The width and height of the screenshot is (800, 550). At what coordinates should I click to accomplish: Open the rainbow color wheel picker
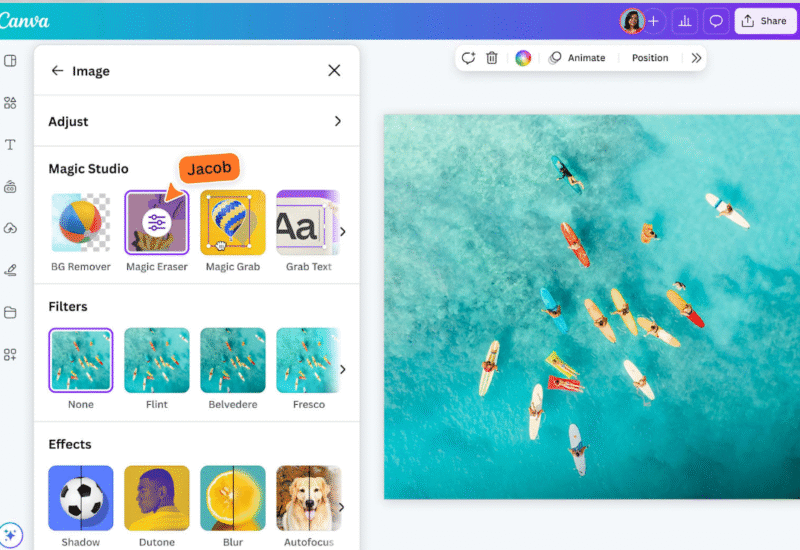pos(523,58)
